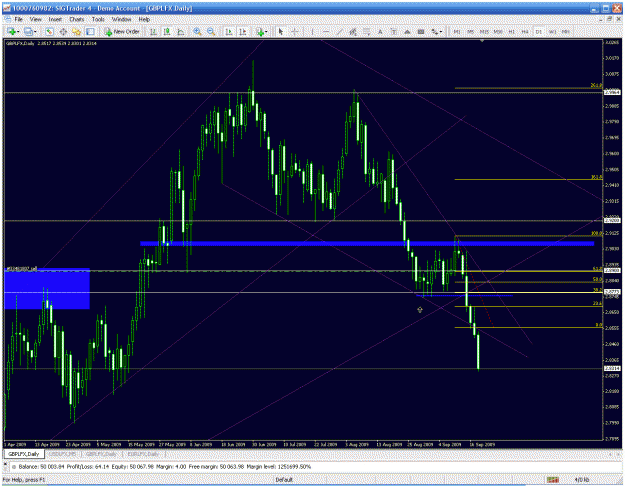Select the text label tool

click(393, 31)
